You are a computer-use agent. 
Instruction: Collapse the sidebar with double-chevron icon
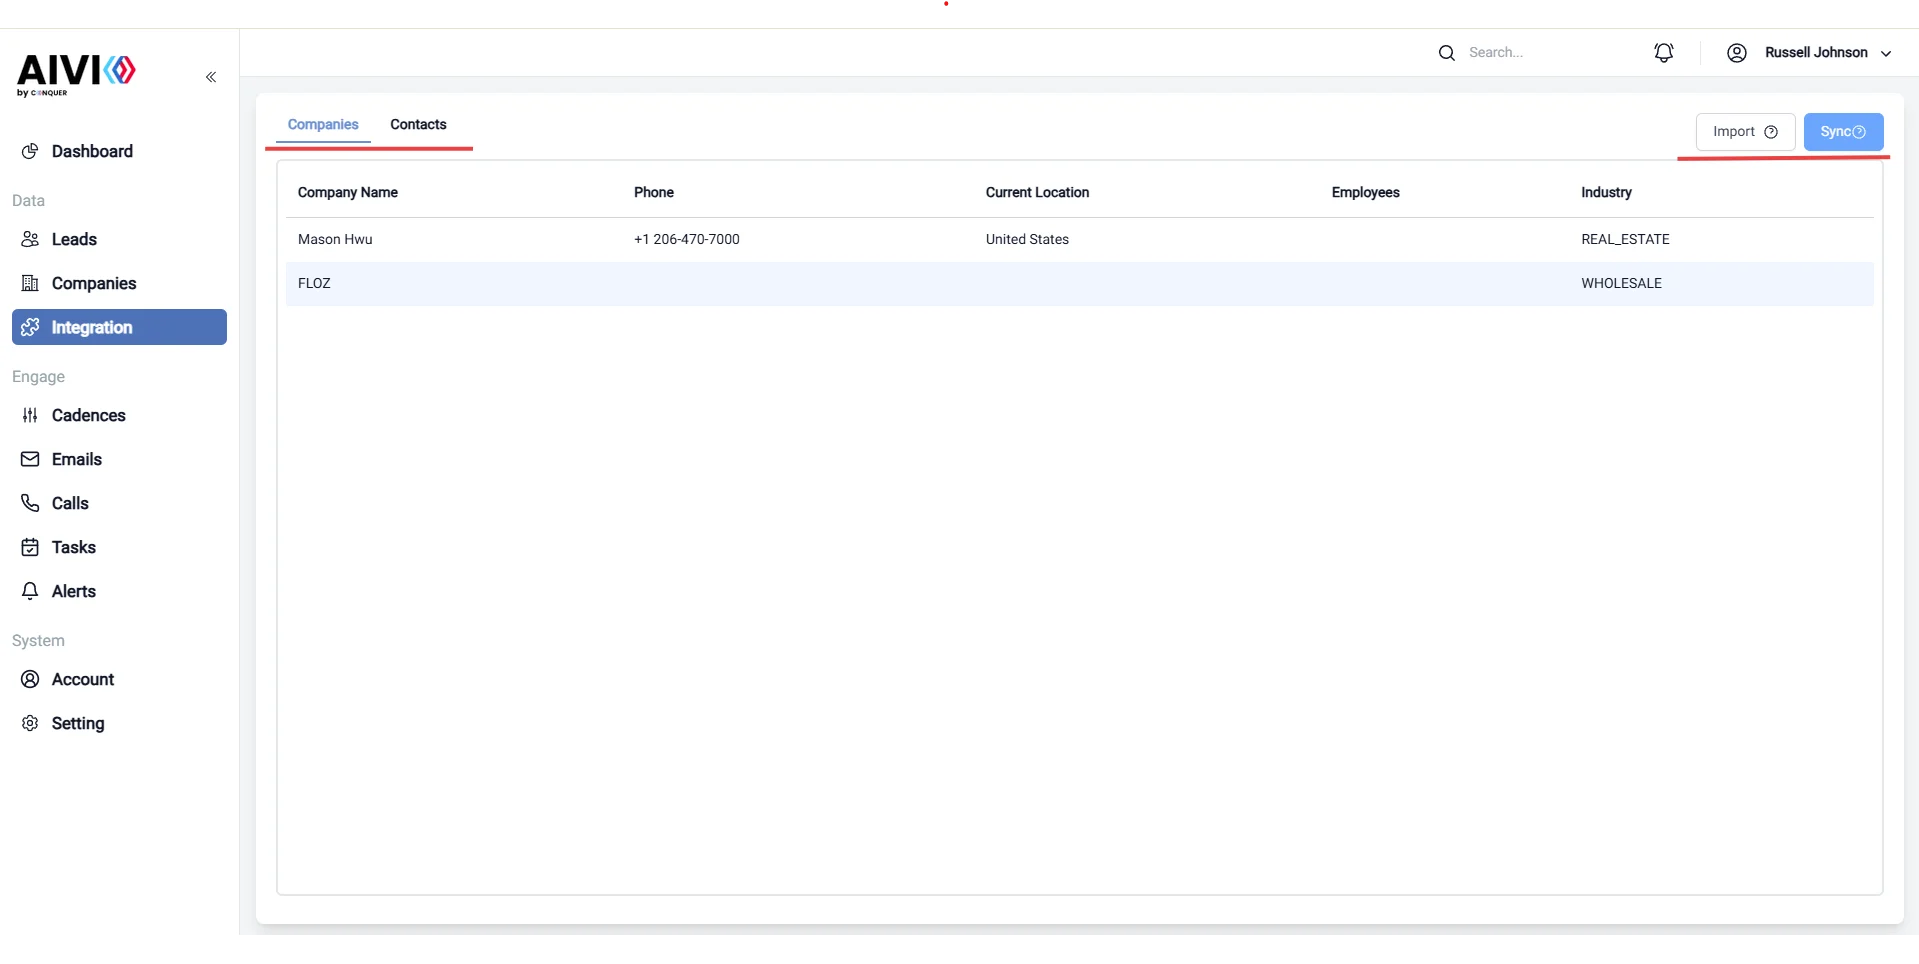tap(211, 77)
